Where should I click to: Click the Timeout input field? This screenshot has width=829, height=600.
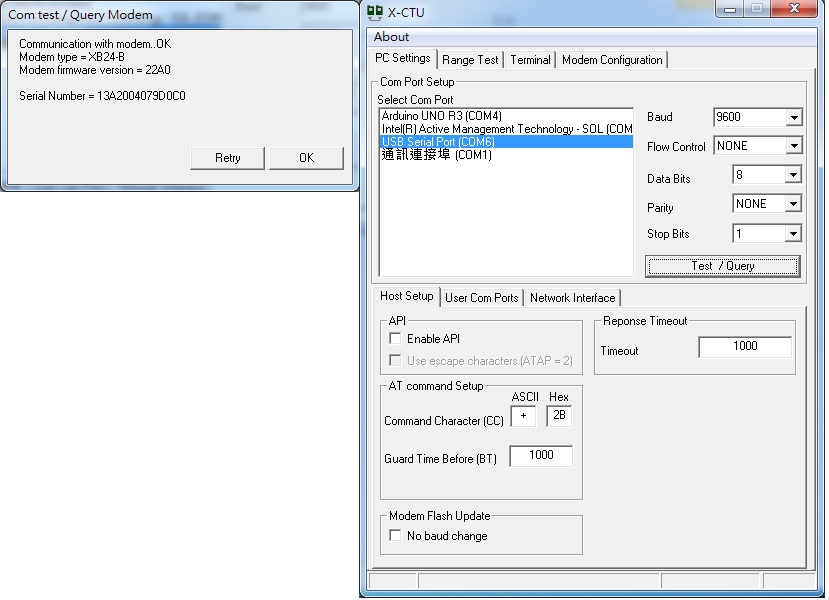pos(745,346)
